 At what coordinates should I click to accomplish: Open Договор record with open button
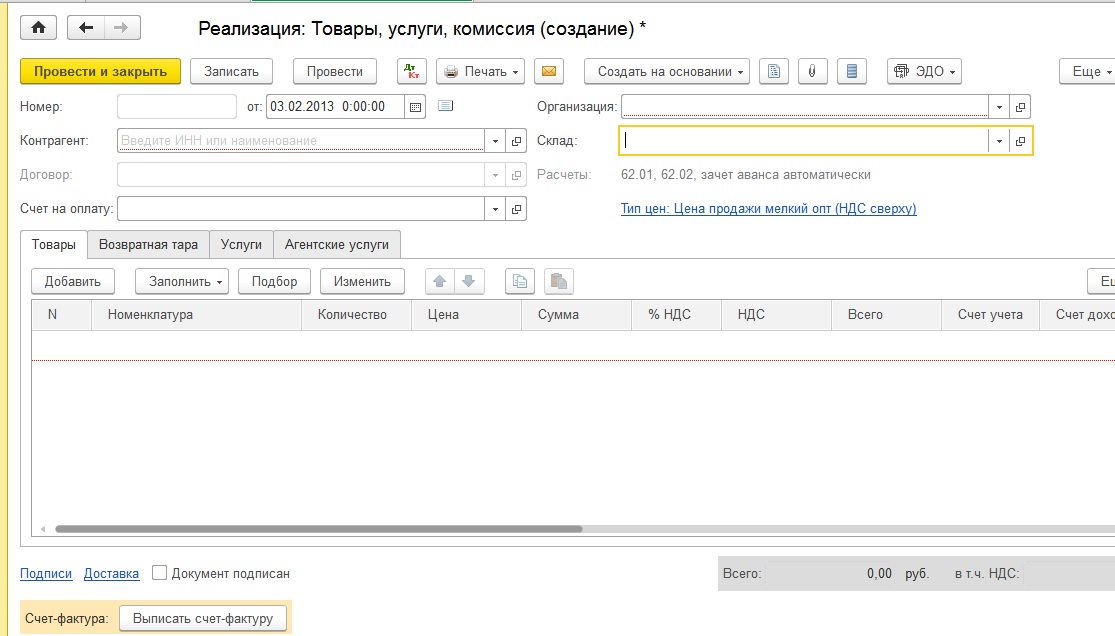pos(516,175)
